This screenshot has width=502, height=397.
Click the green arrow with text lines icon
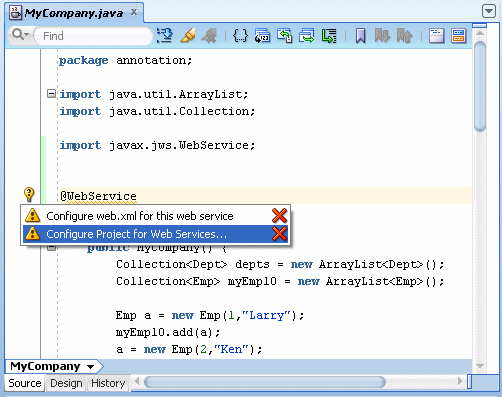(x=329, y=35)
